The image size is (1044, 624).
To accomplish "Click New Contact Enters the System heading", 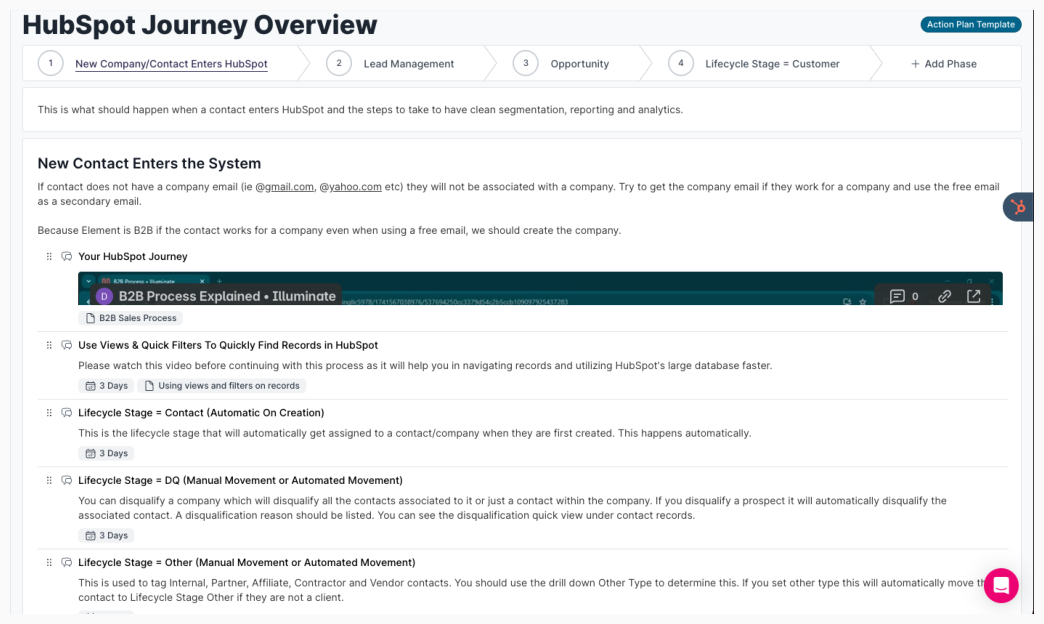I will [x=149, y=163].
